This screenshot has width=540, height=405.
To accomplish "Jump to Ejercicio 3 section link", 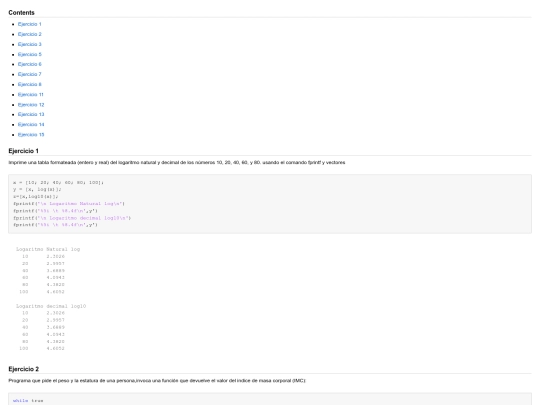I will click(30, 44).
